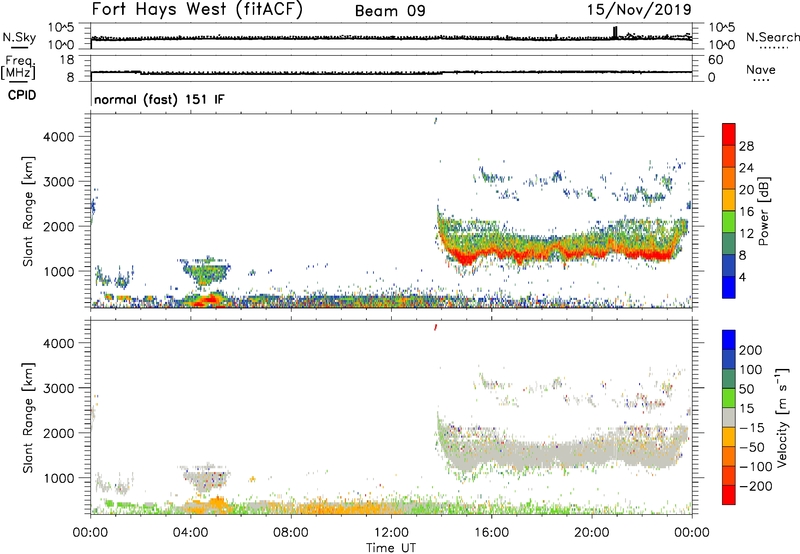Click the 'Fort Hays West (fitACF)' title
800x554 pixels.
click(197, 9)
